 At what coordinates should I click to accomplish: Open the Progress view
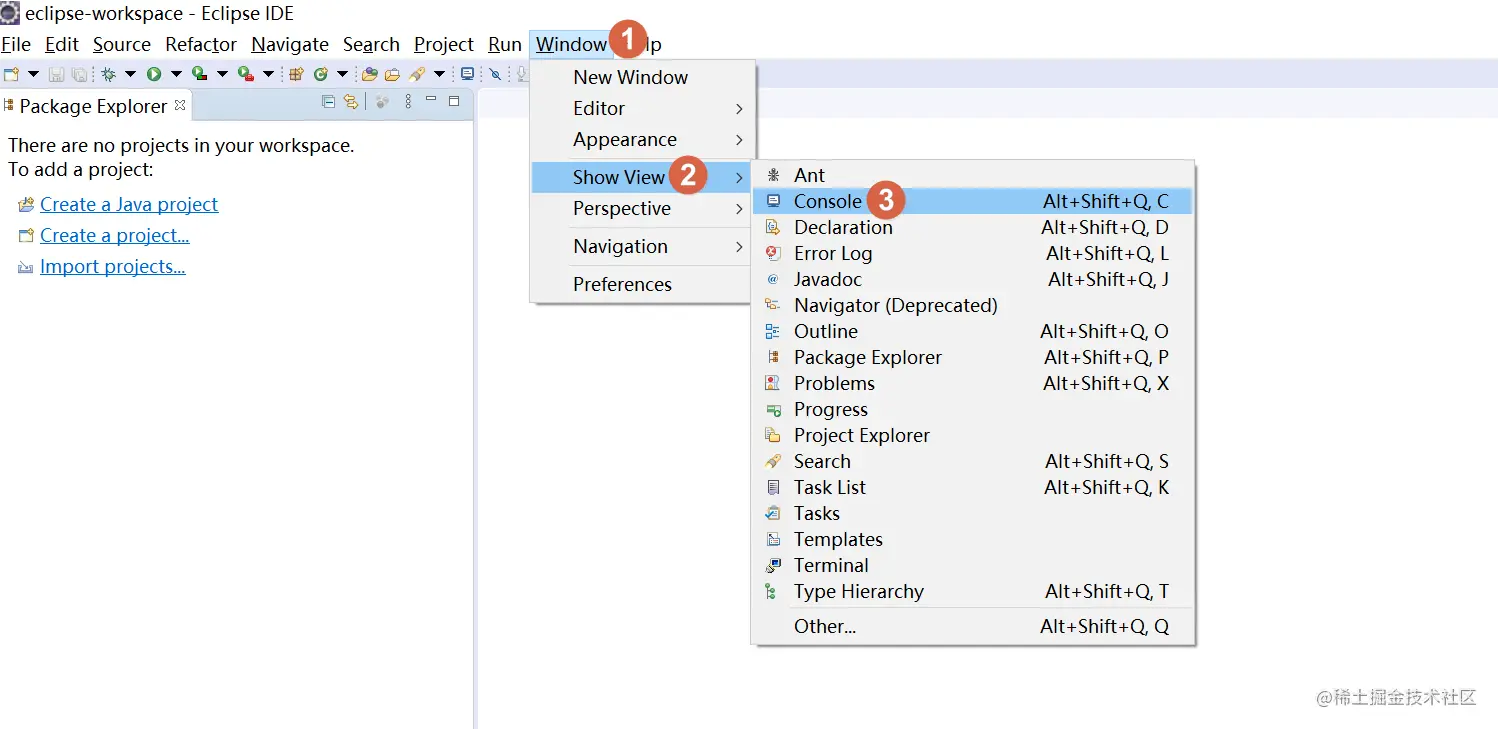point(973,409)
